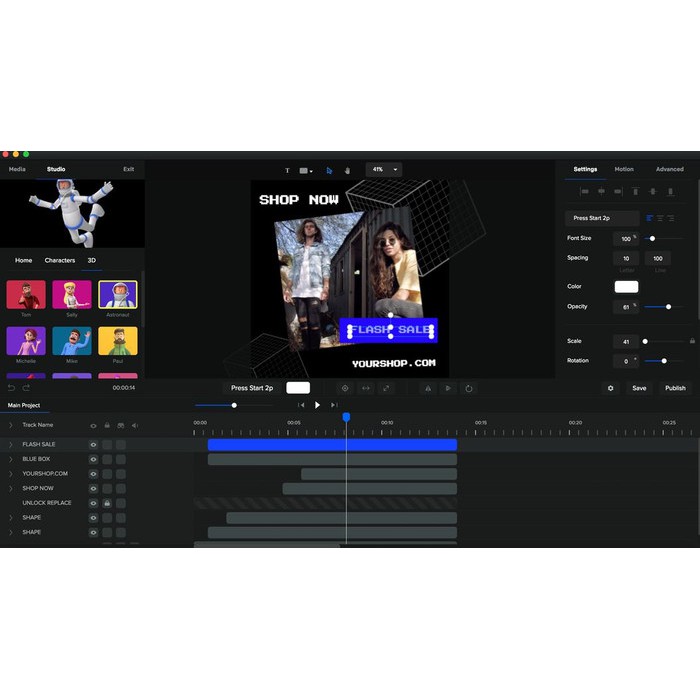This screenshot has width=700, height=700.
Task: Select the Michelle character thumbnail
Action: click(26, 341)
